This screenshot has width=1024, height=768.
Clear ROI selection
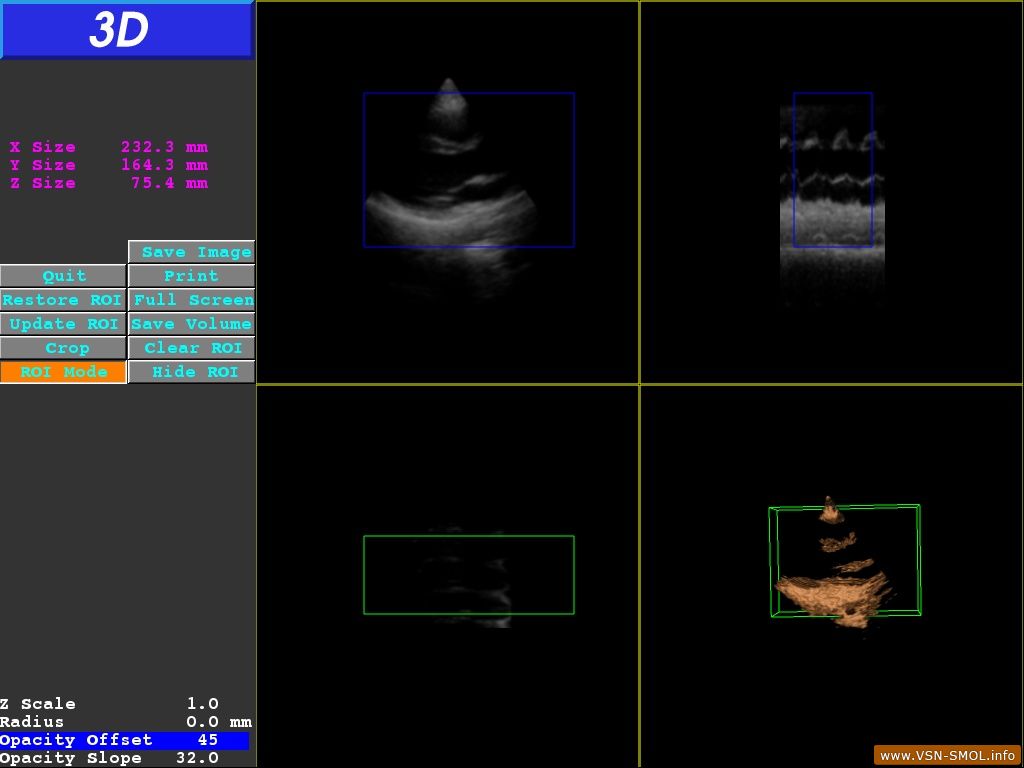(191, 348)
